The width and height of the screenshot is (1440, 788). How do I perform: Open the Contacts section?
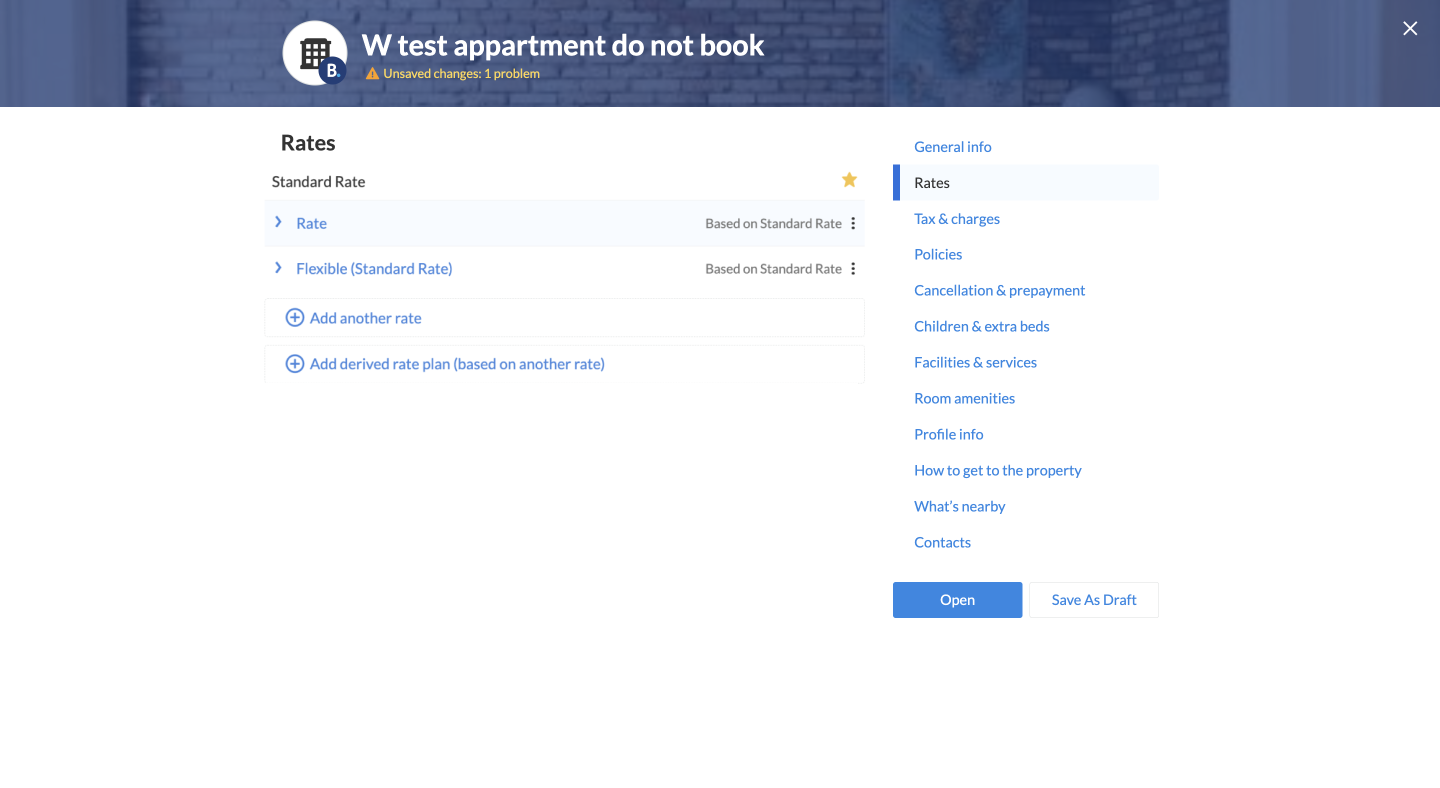coord(943,543)
